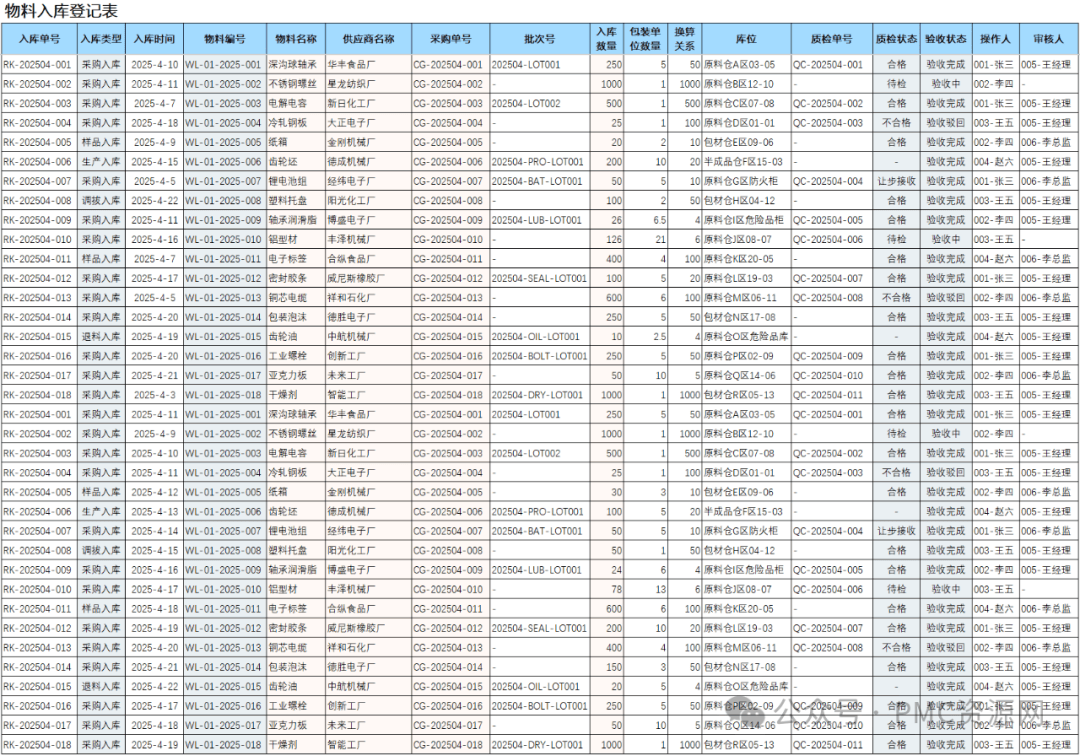Click 待检 in the 2025-4-16 row

pyautogui.click(x=896, y=240)
